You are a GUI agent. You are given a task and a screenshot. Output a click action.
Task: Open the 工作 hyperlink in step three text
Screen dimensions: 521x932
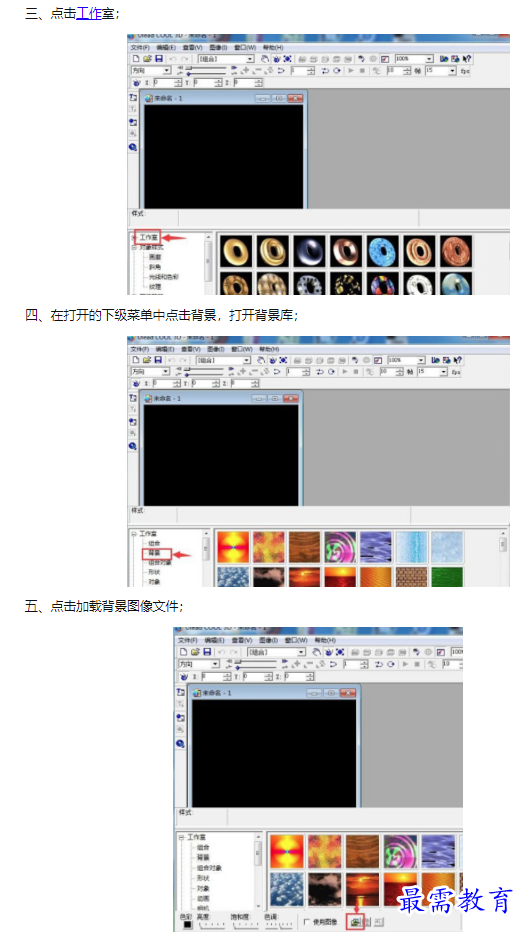89,14
